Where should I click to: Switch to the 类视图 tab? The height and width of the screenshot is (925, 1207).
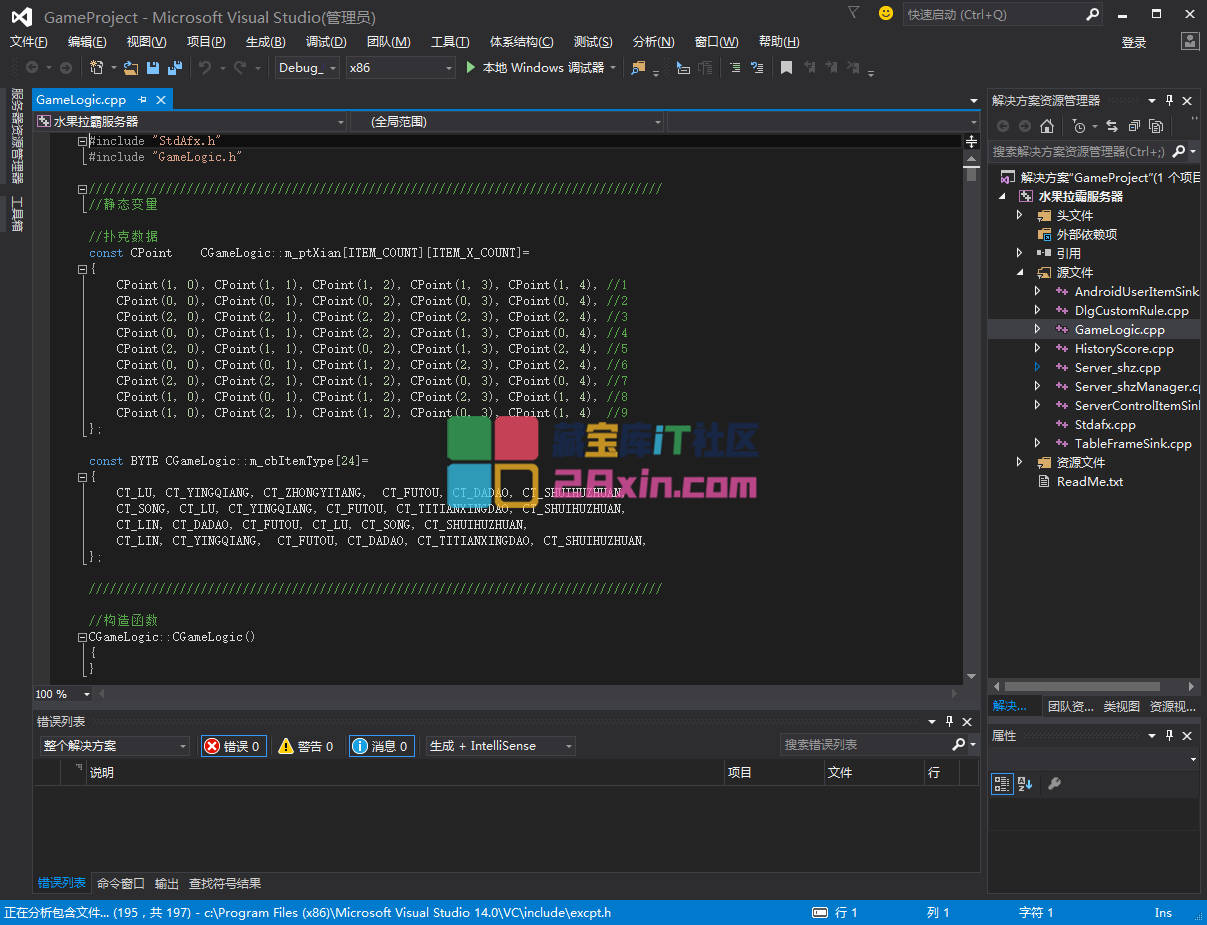coord(1121,706)
